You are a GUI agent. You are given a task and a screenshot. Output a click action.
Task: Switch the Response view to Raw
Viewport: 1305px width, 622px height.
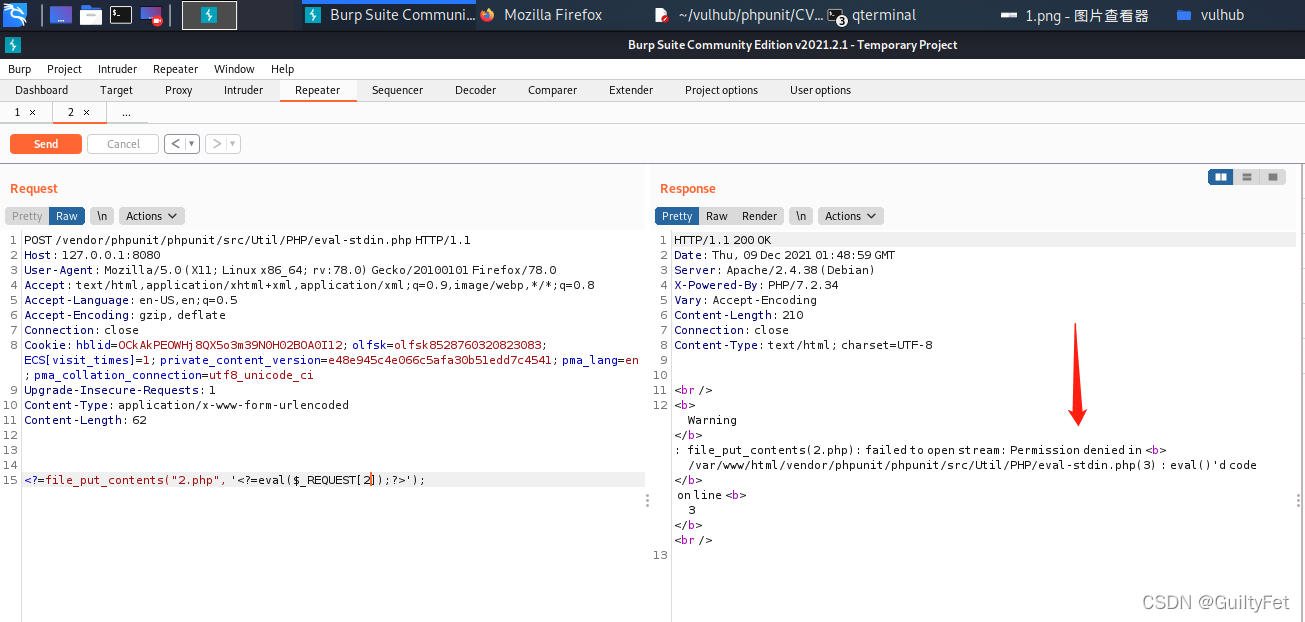(x=717, y=216)
